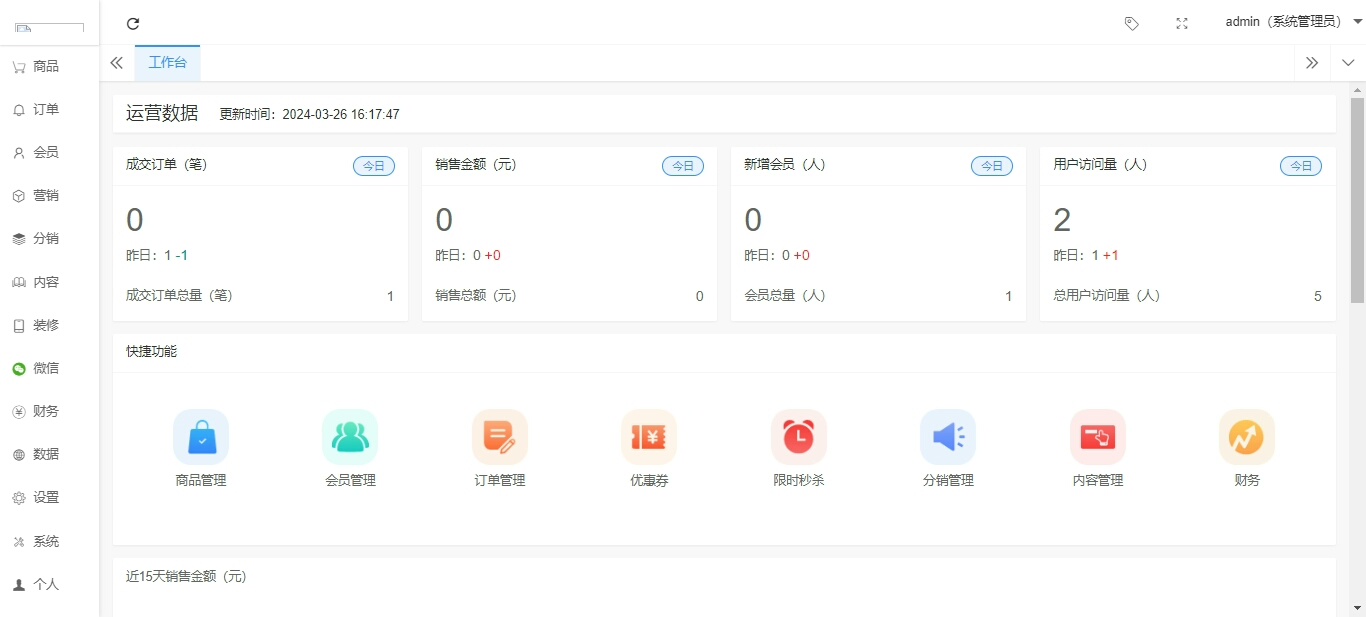
Task: Click the 订单管理 note icon
Action: pyautogui.click(x=500, y=437)
